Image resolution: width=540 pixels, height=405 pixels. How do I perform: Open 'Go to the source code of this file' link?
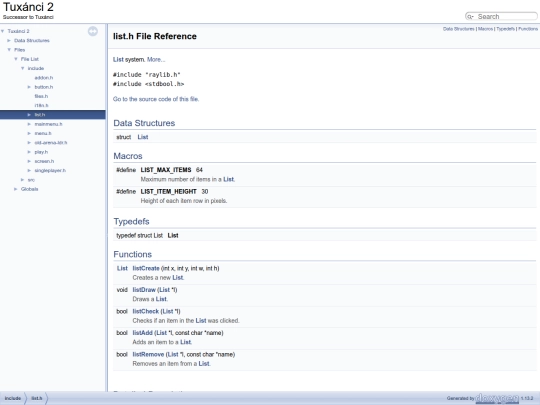coord(156,99)
